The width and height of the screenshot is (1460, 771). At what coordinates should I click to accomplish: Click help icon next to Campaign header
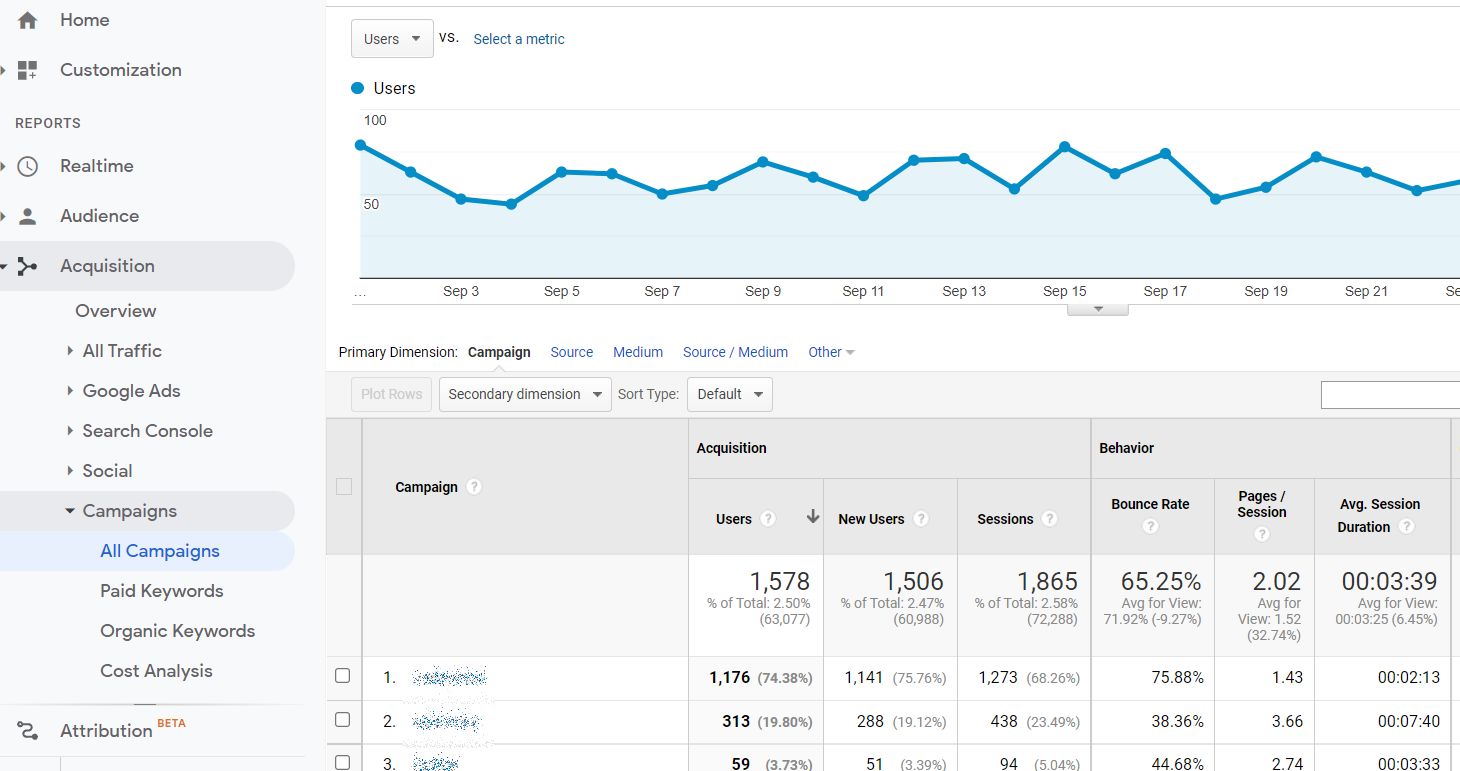pyautogui.click(x=474, y=487)
